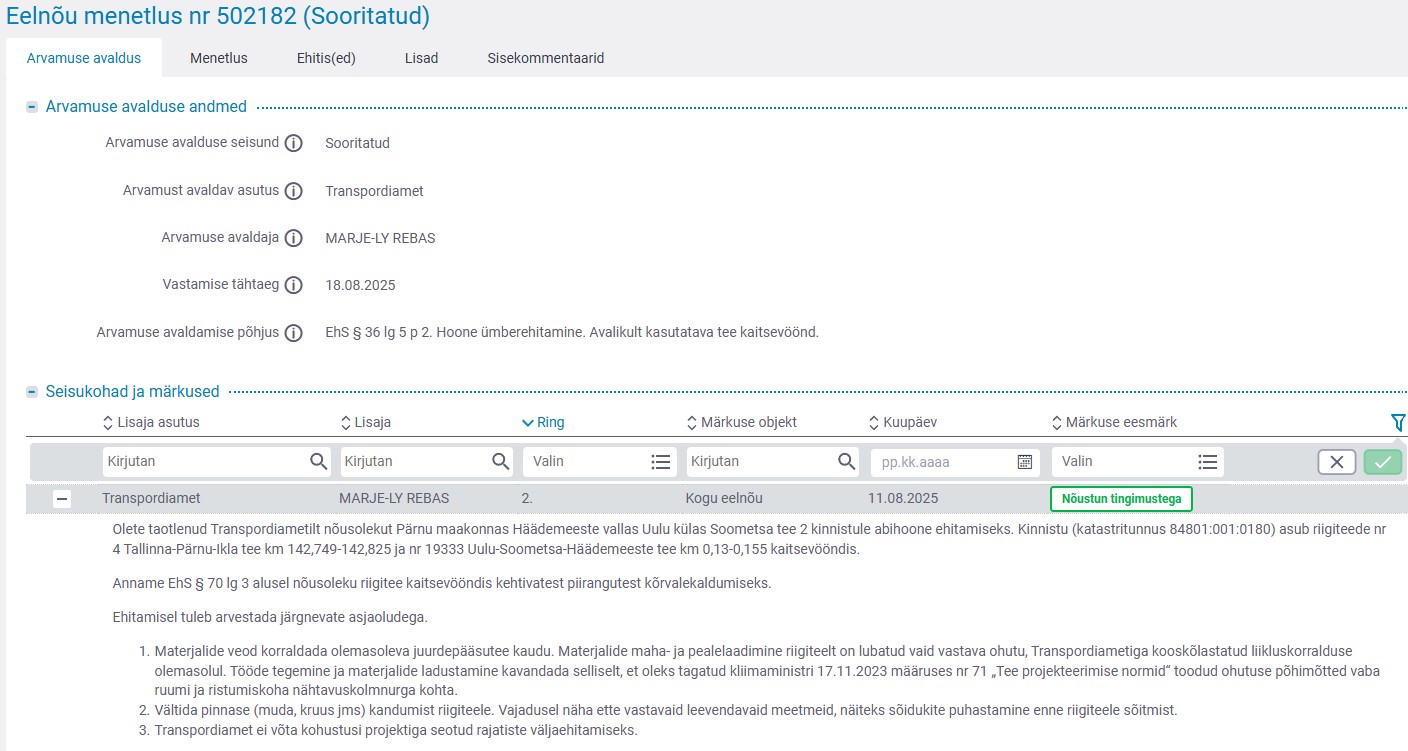The image size is (1408, 751).
Task: Click the Ring value 2. in the row
Action: (528, 498)
